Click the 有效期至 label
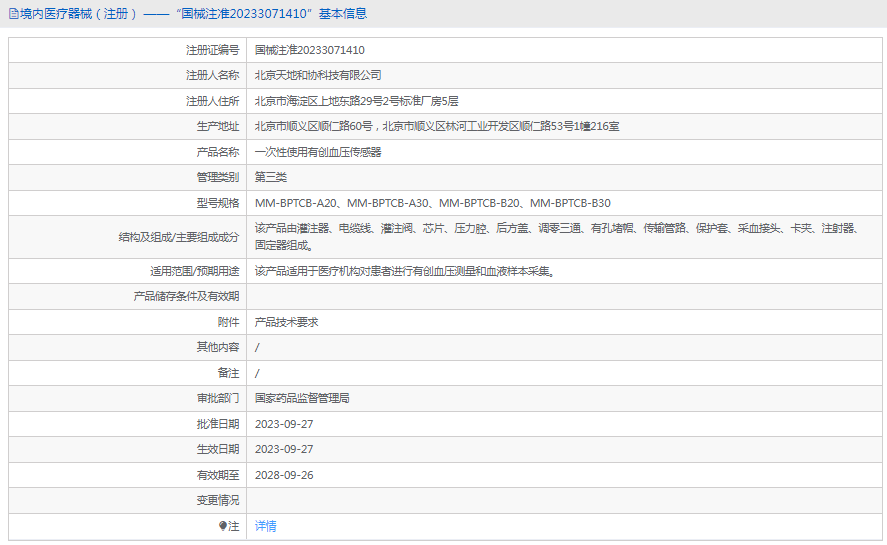 (x=218, y=475)
